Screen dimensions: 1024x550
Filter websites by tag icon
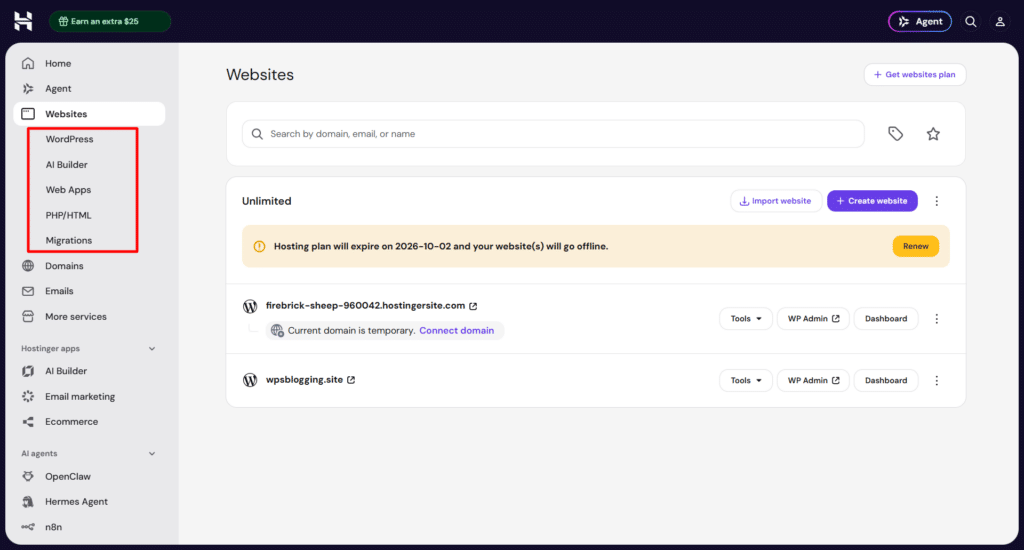click(x=895, y=134)
